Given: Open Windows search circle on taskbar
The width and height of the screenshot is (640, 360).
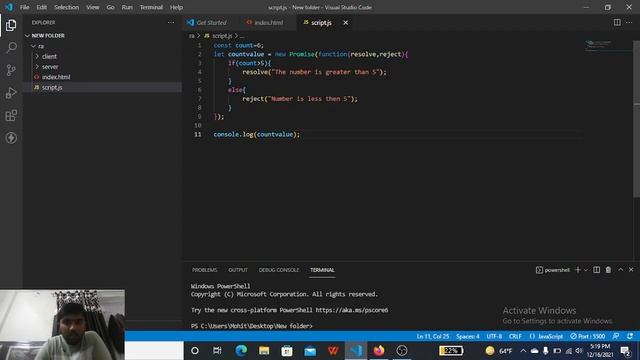Looking at the screenshot, I should [x=195, y=351].
